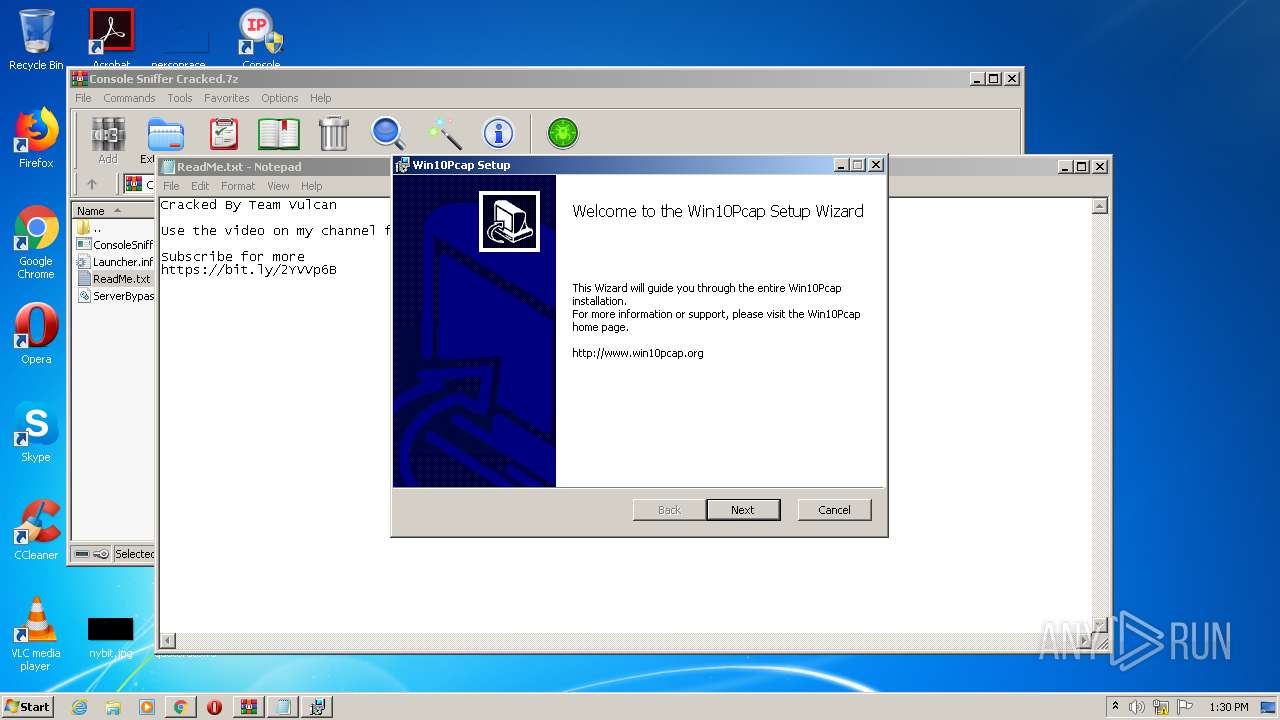The image size is (1280, 720).
Task: Switch to Notepad in the taskbar
Action: pos(282,707)
